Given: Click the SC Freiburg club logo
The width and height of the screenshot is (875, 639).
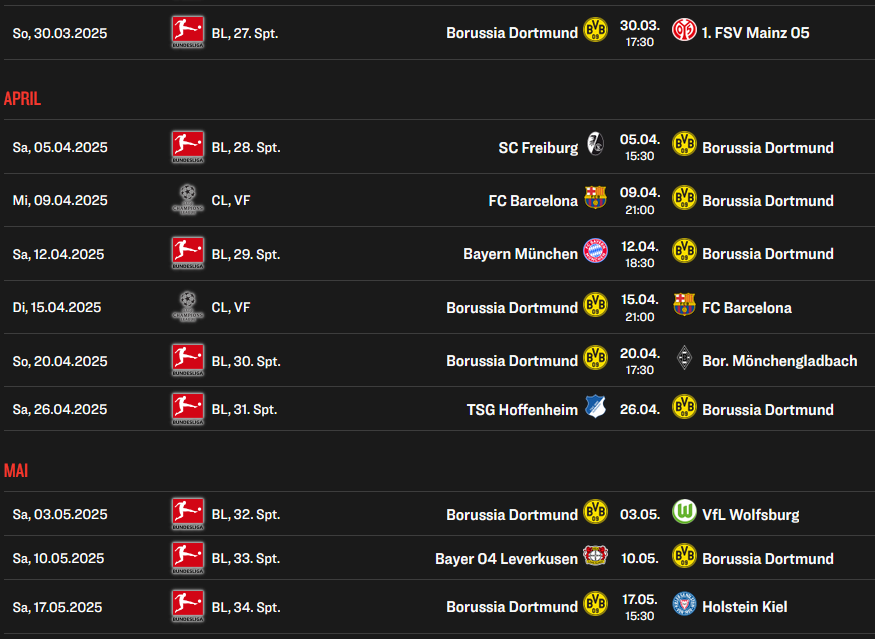Looking at the screenshot, I should [x=595, y=144].
